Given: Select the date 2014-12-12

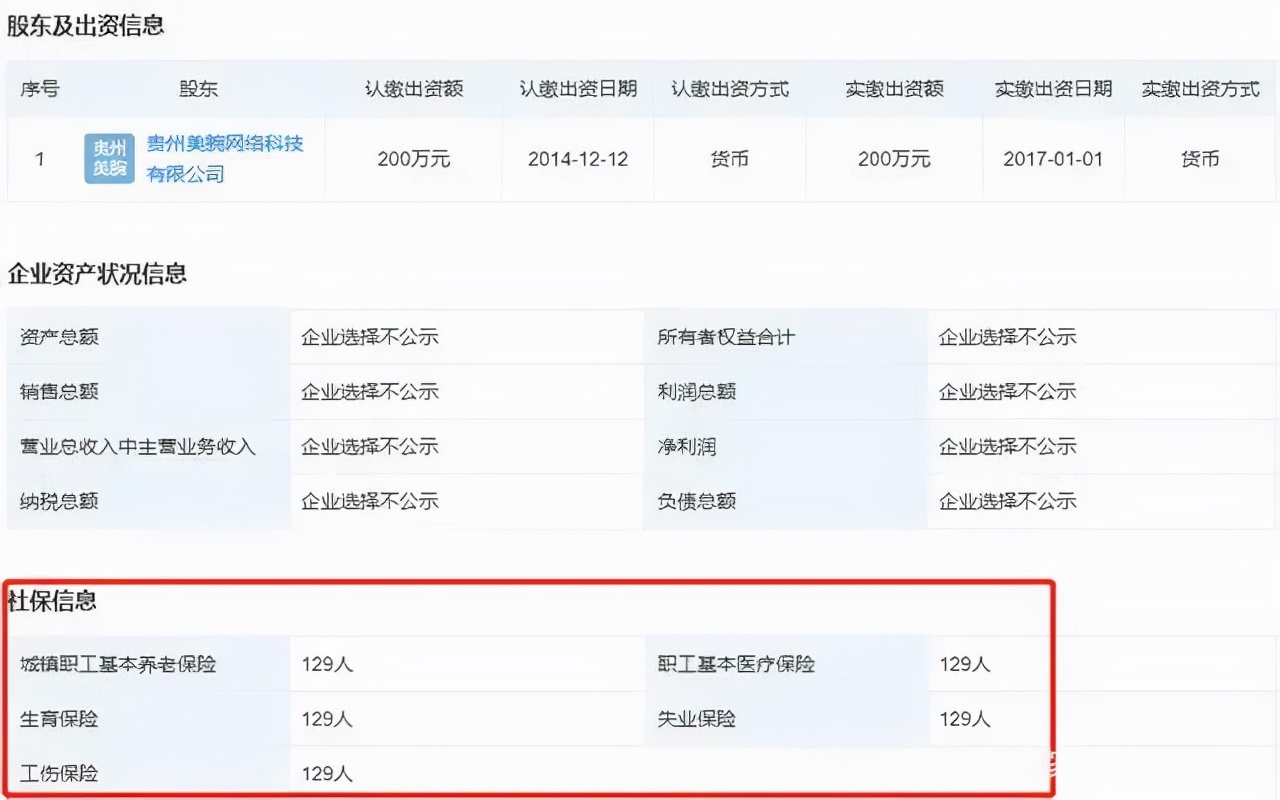Looking at the screenshot, I should click(578, 159).
